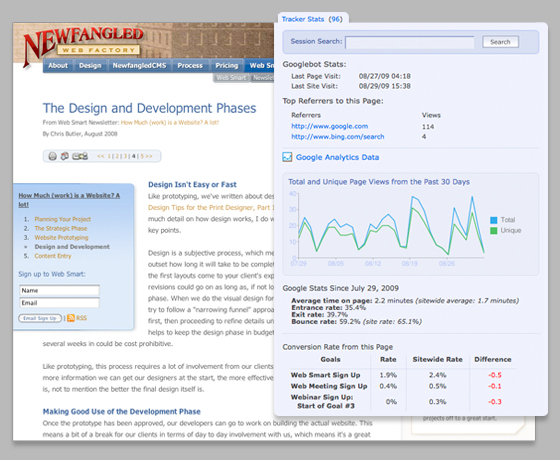
Task: Select the Web Smart main nav item
Action: (260, 65)
